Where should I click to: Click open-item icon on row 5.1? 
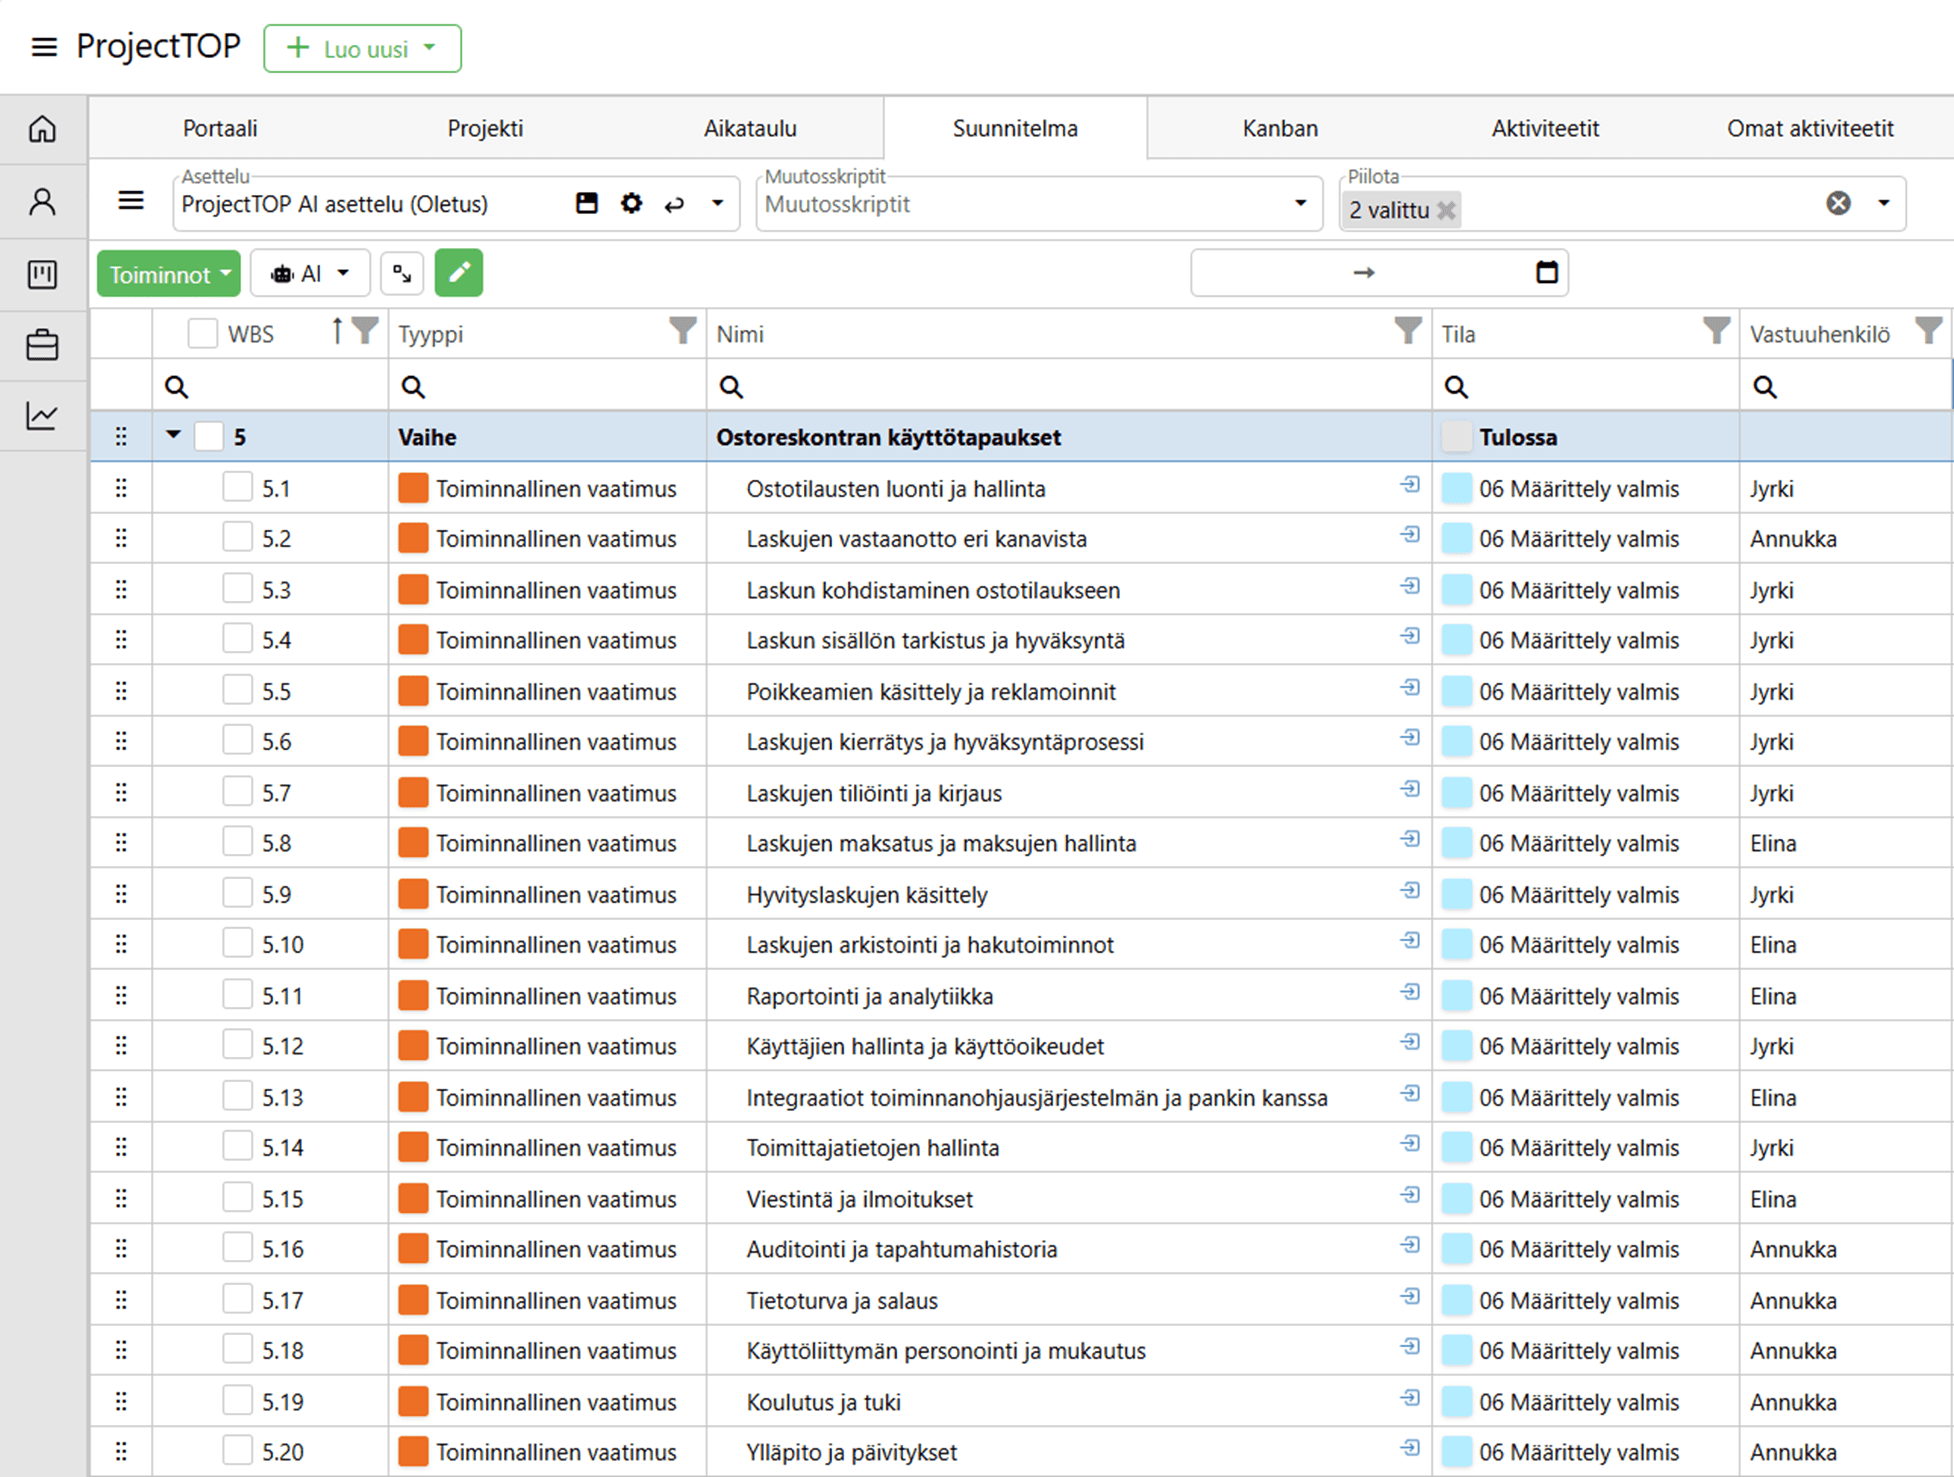pyautogui.click(x=1410, y=485)
